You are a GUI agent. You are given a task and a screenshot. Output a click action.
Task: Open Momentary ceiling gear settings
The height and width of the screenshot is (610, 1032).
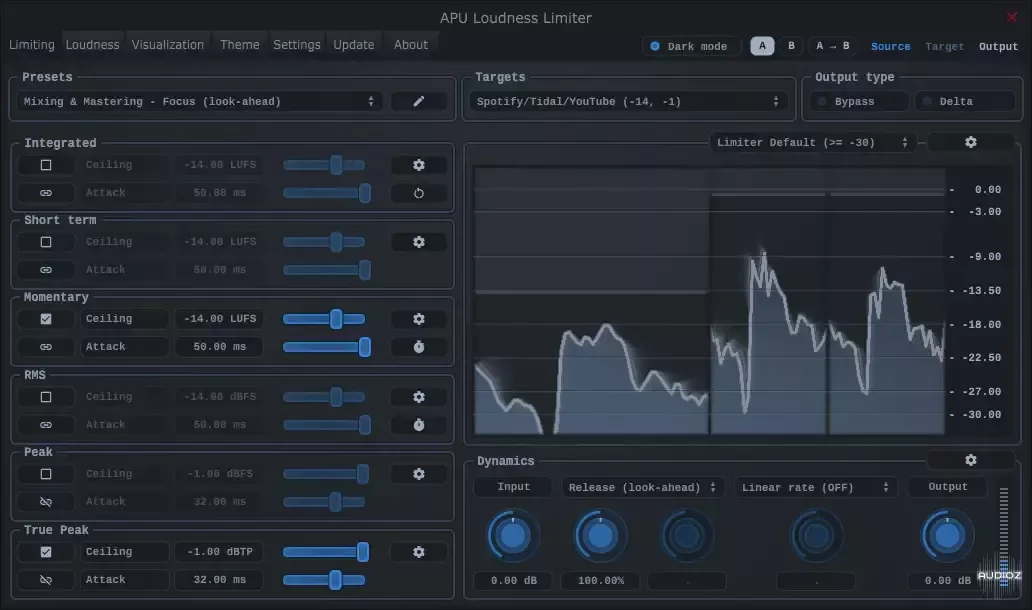[x=419, y=319]
